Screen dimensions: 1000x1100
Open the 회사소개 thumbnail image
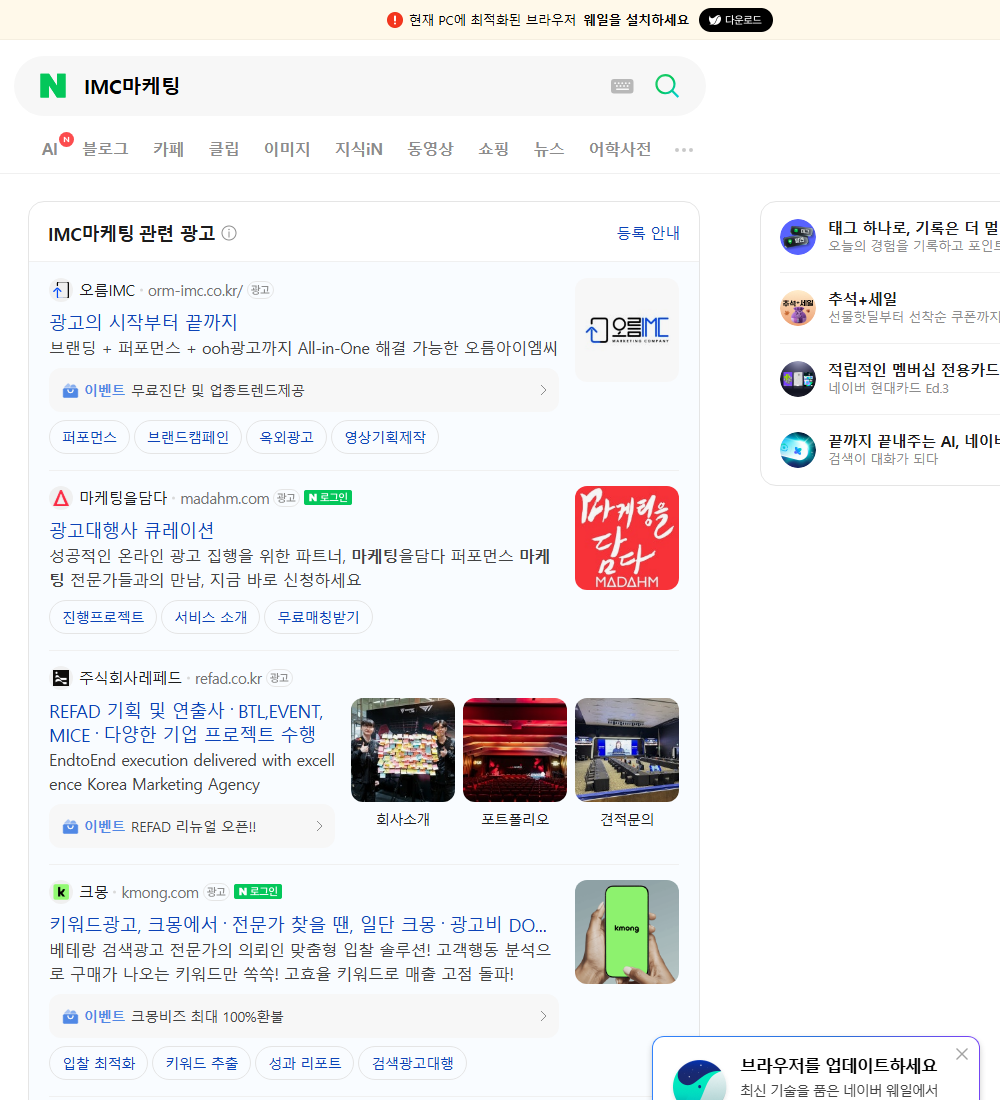[403, 750]
